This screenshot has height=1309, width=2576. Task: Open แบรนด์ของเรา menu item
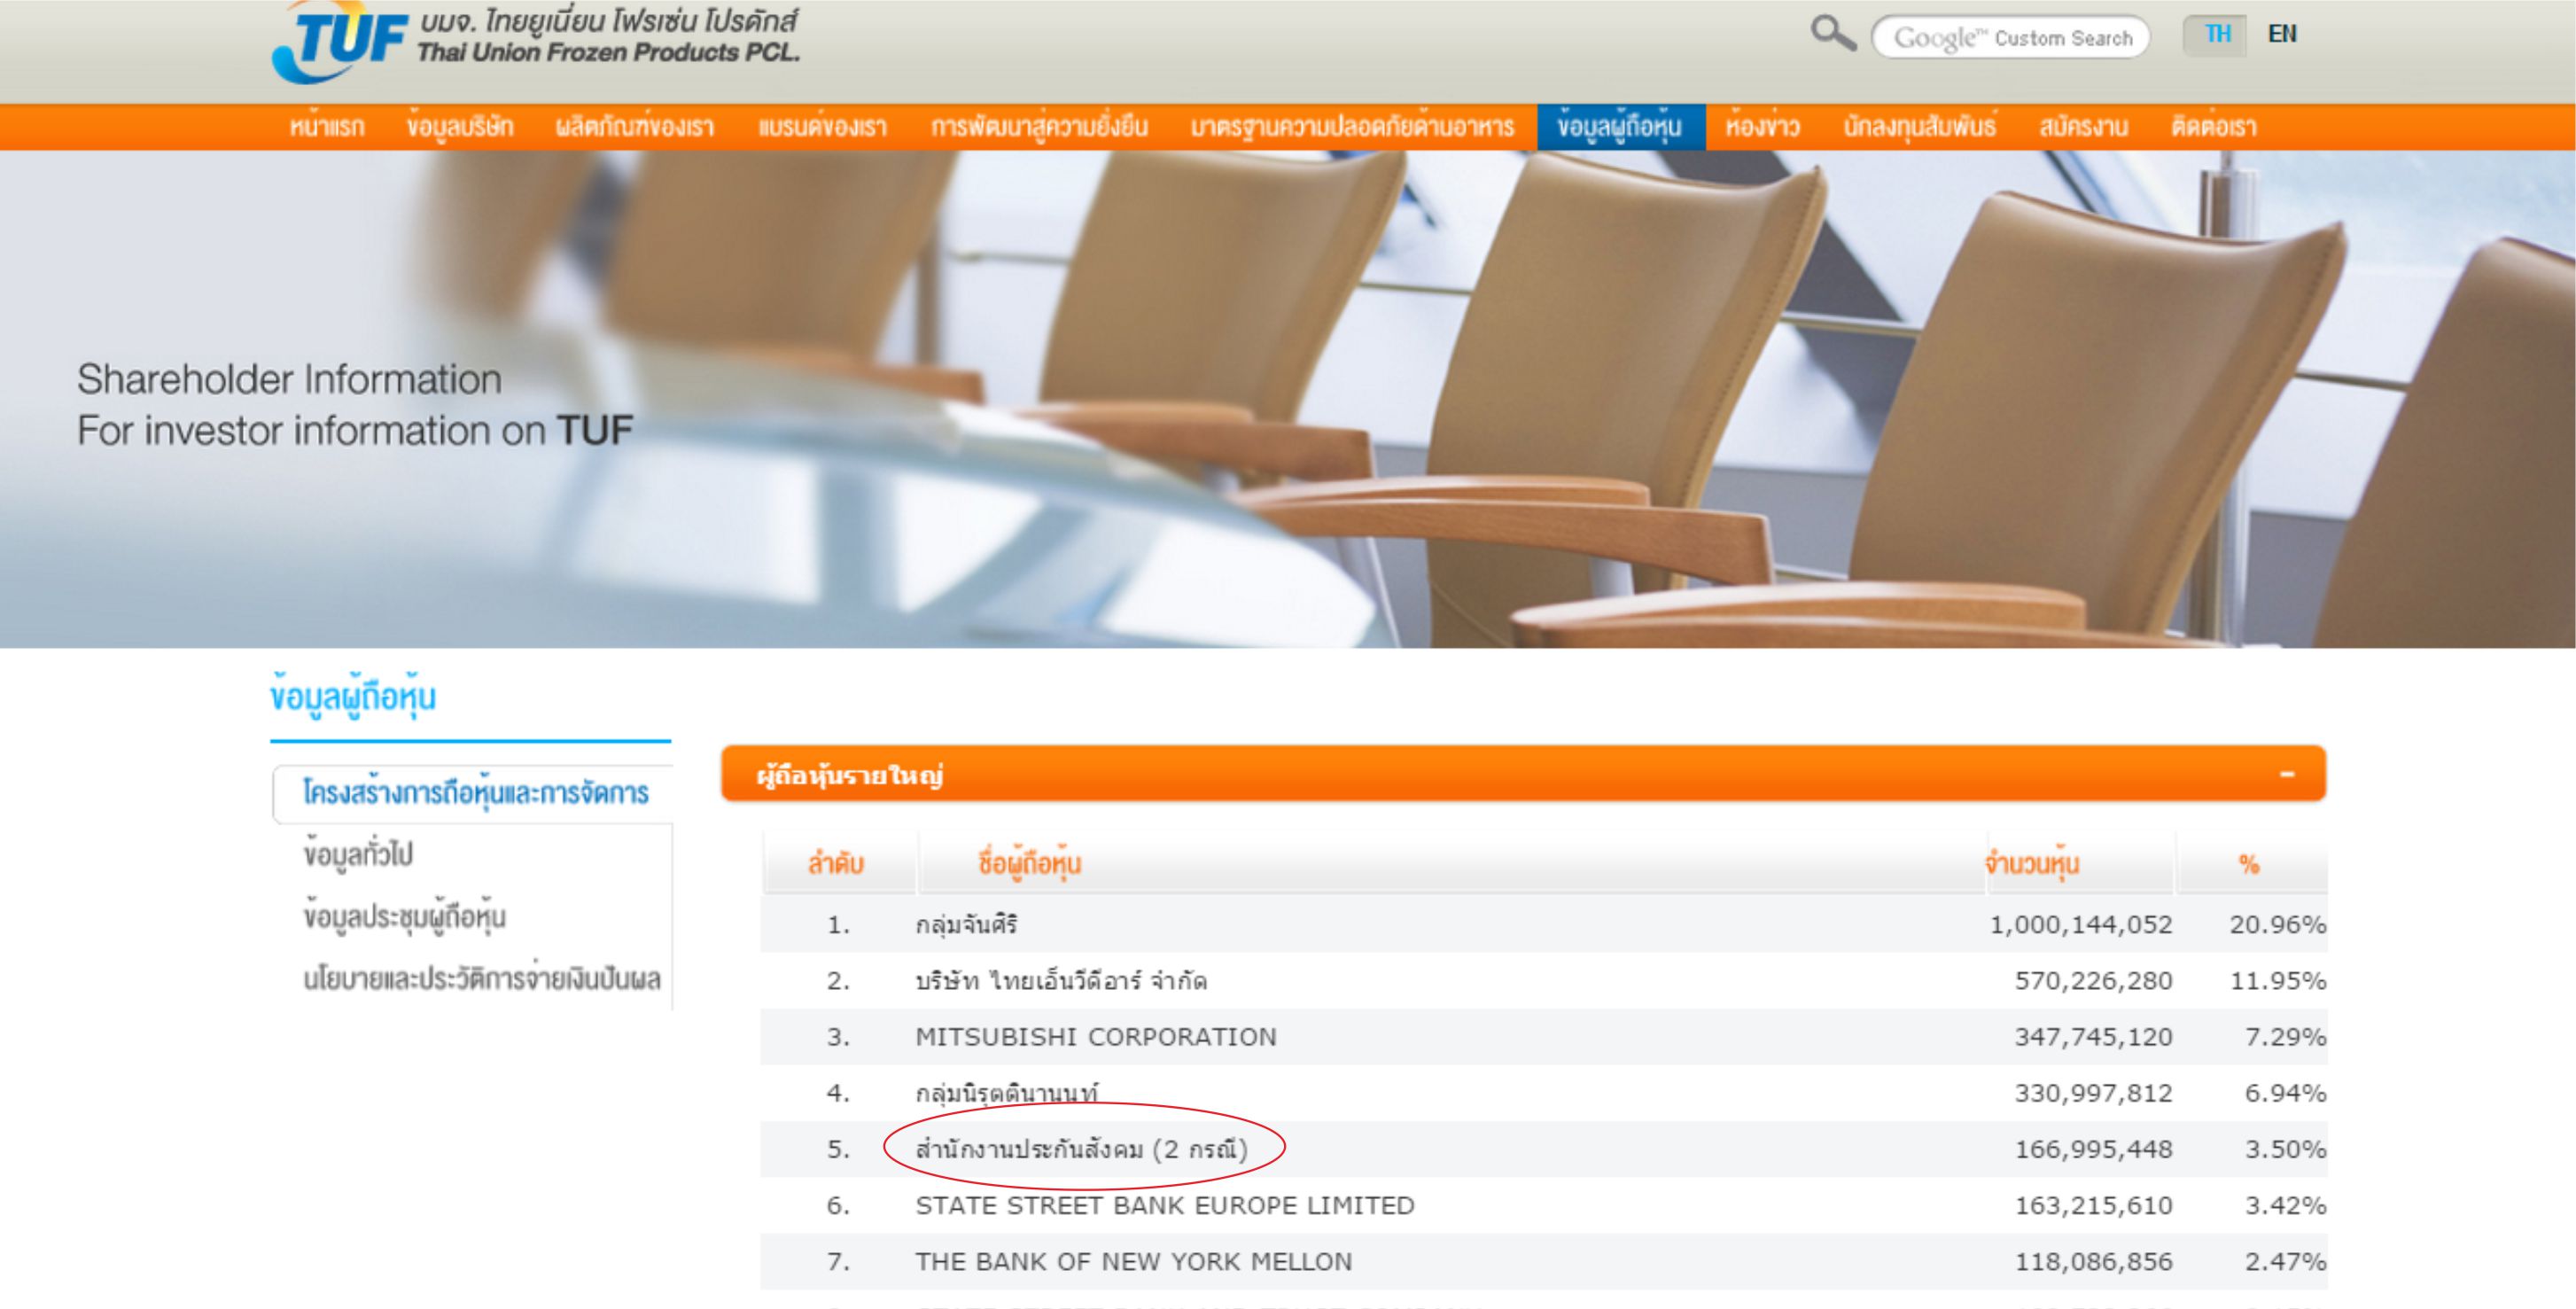coord(822,127)
